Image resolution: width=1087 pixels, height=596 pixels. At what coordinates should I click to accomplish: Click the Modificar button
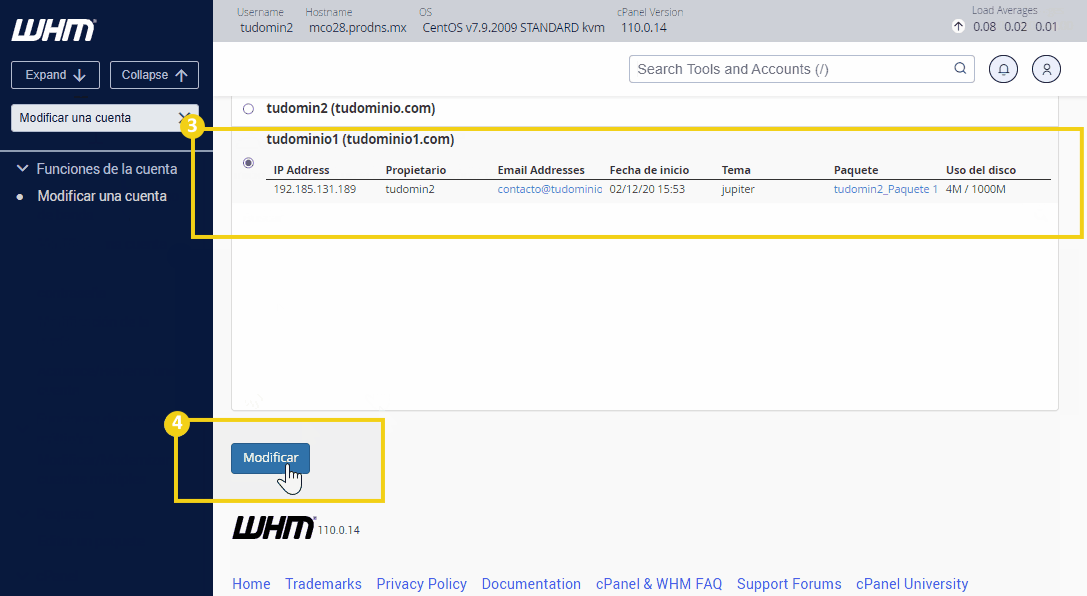tap(270, 458)
